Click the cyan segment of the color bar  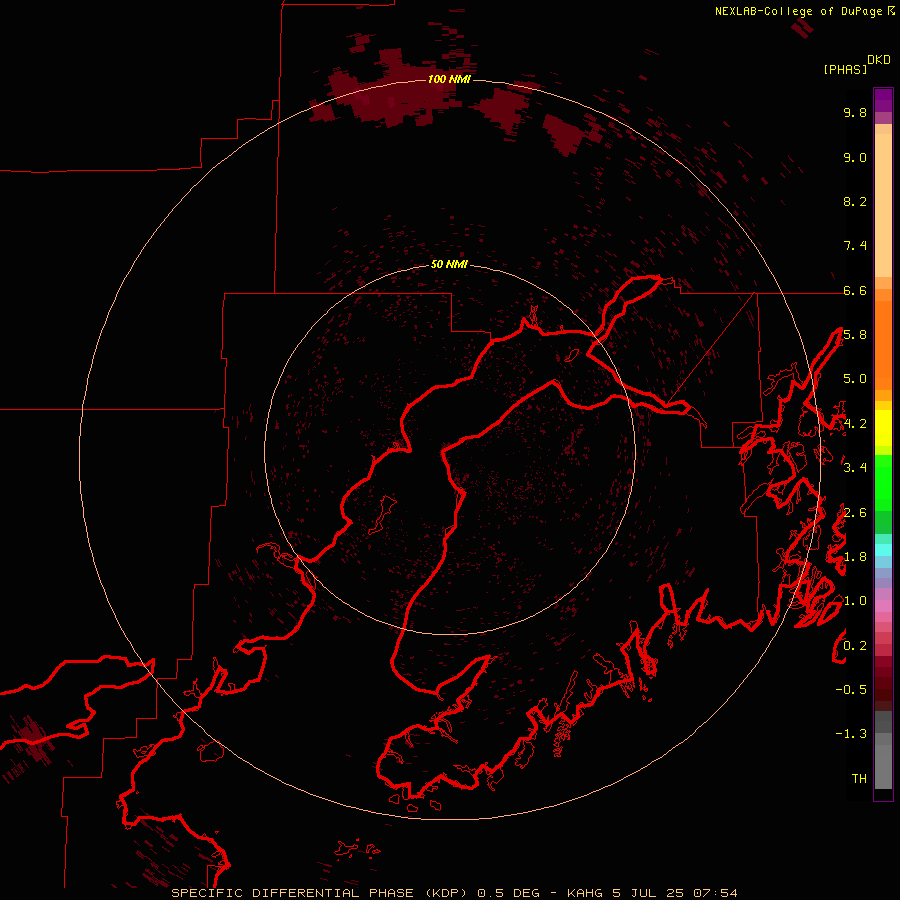pyautogui.click(x=883, y=550)
